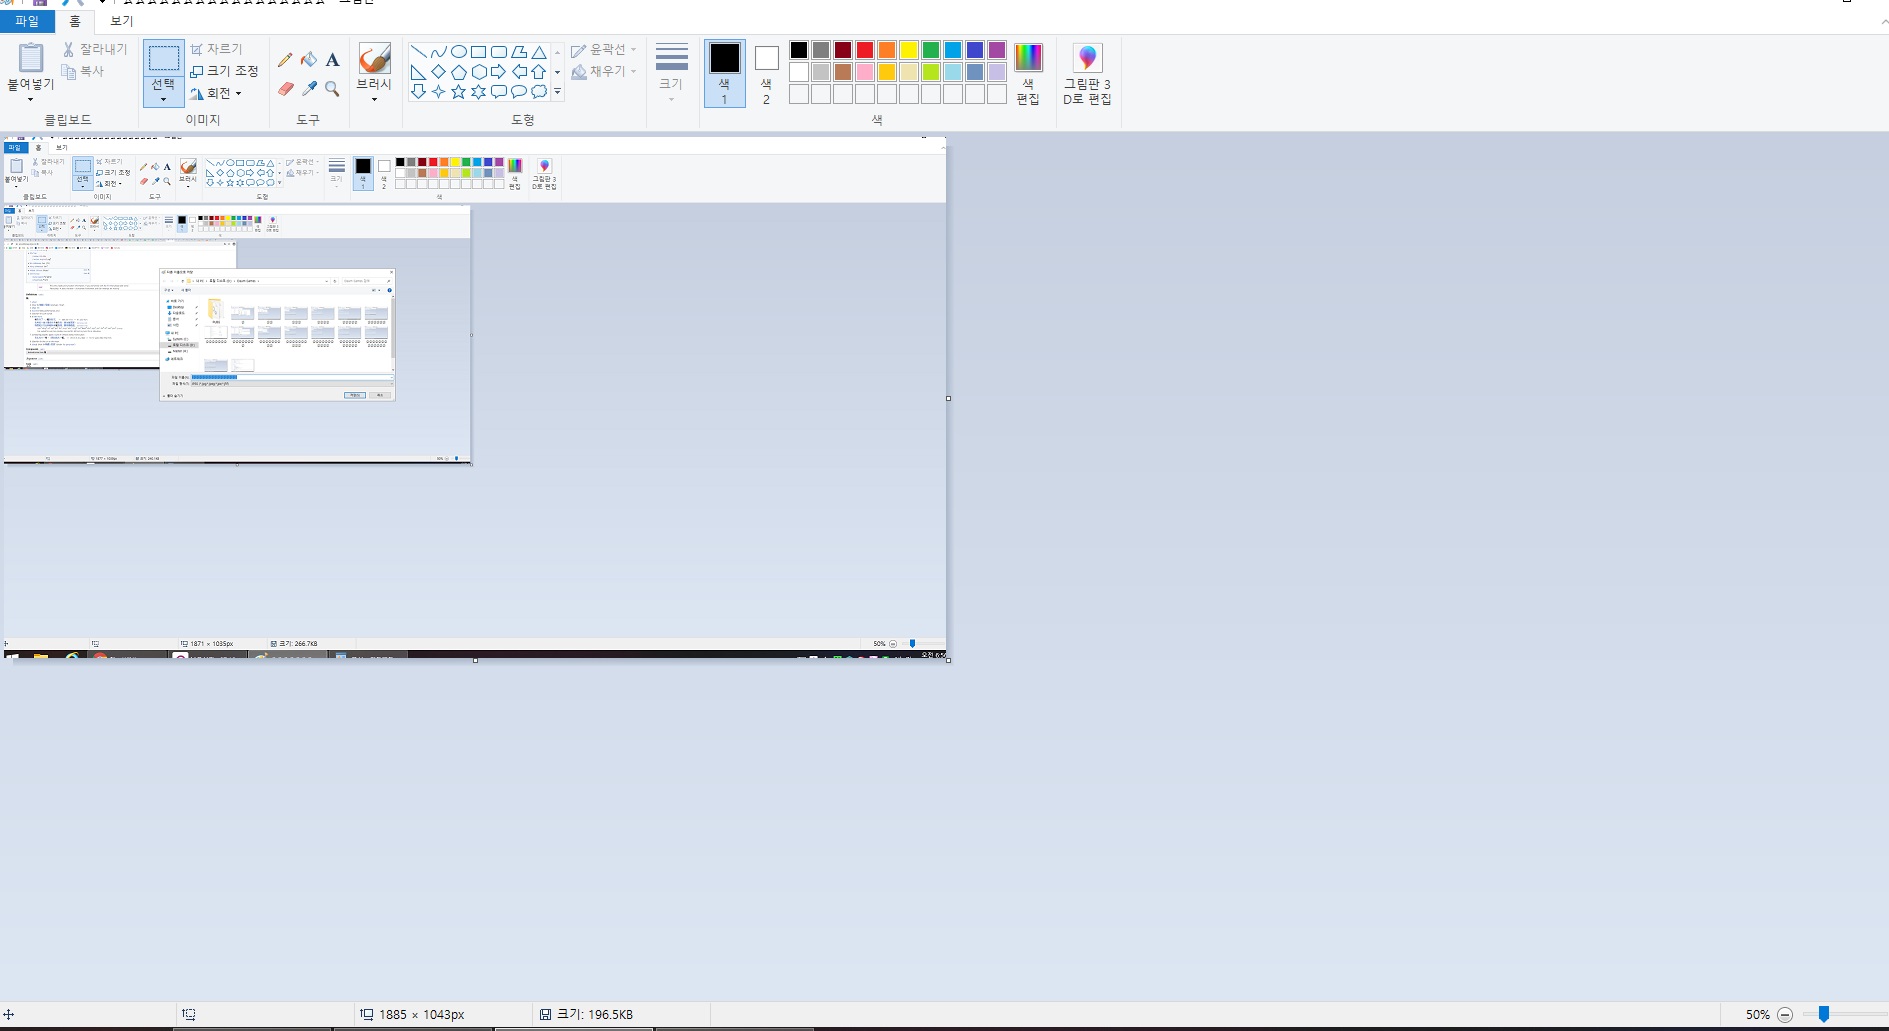Click the zoom slider handle
The width and height of the screenshot is (1889, 1031).
(1824, 1014)
